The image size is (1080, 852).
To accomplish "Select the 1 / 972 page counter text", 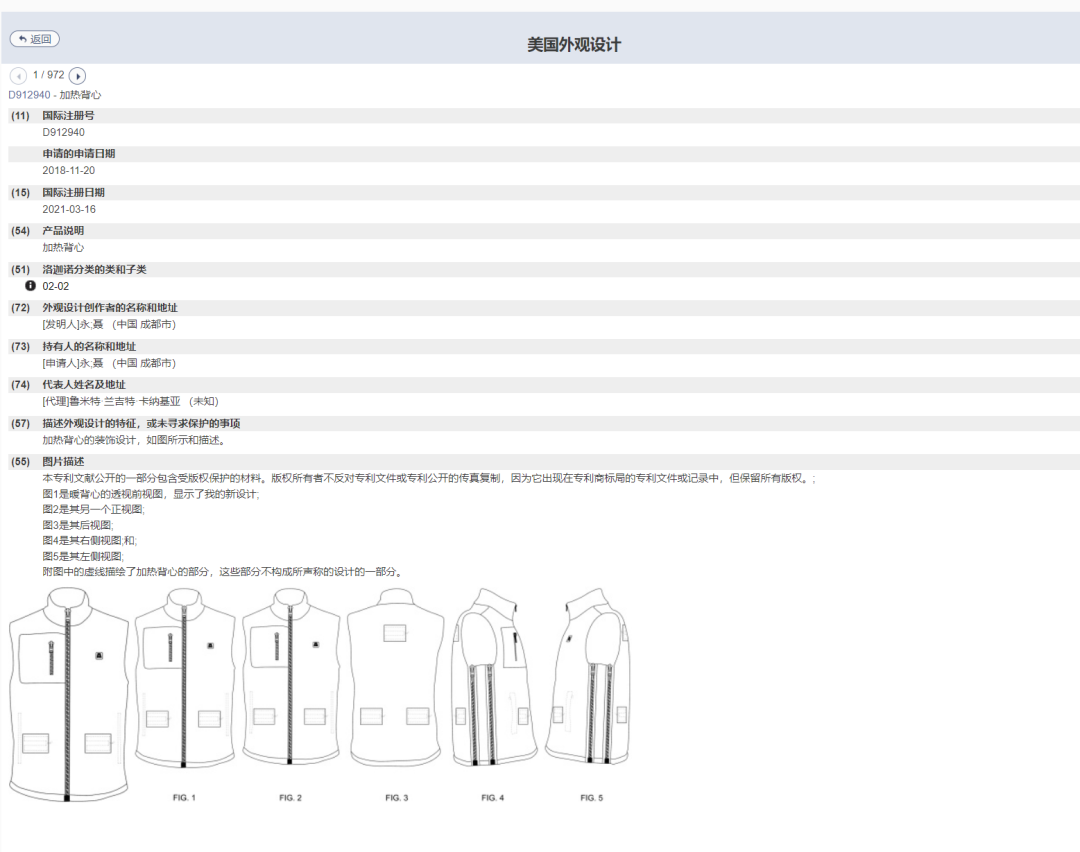I will point(48,75).
